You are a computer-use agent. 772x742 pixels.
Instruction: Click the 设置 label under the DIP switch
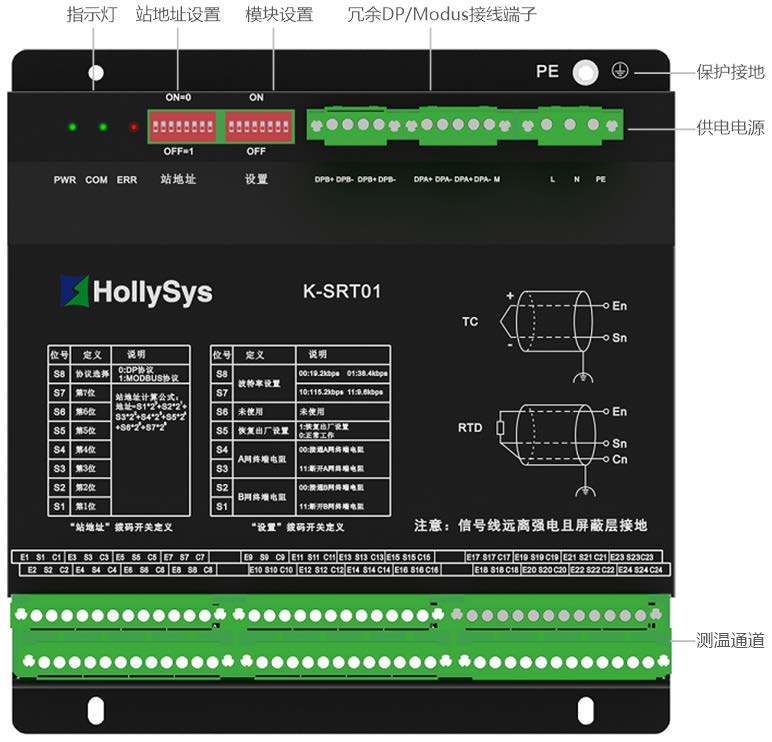[257, 179]
